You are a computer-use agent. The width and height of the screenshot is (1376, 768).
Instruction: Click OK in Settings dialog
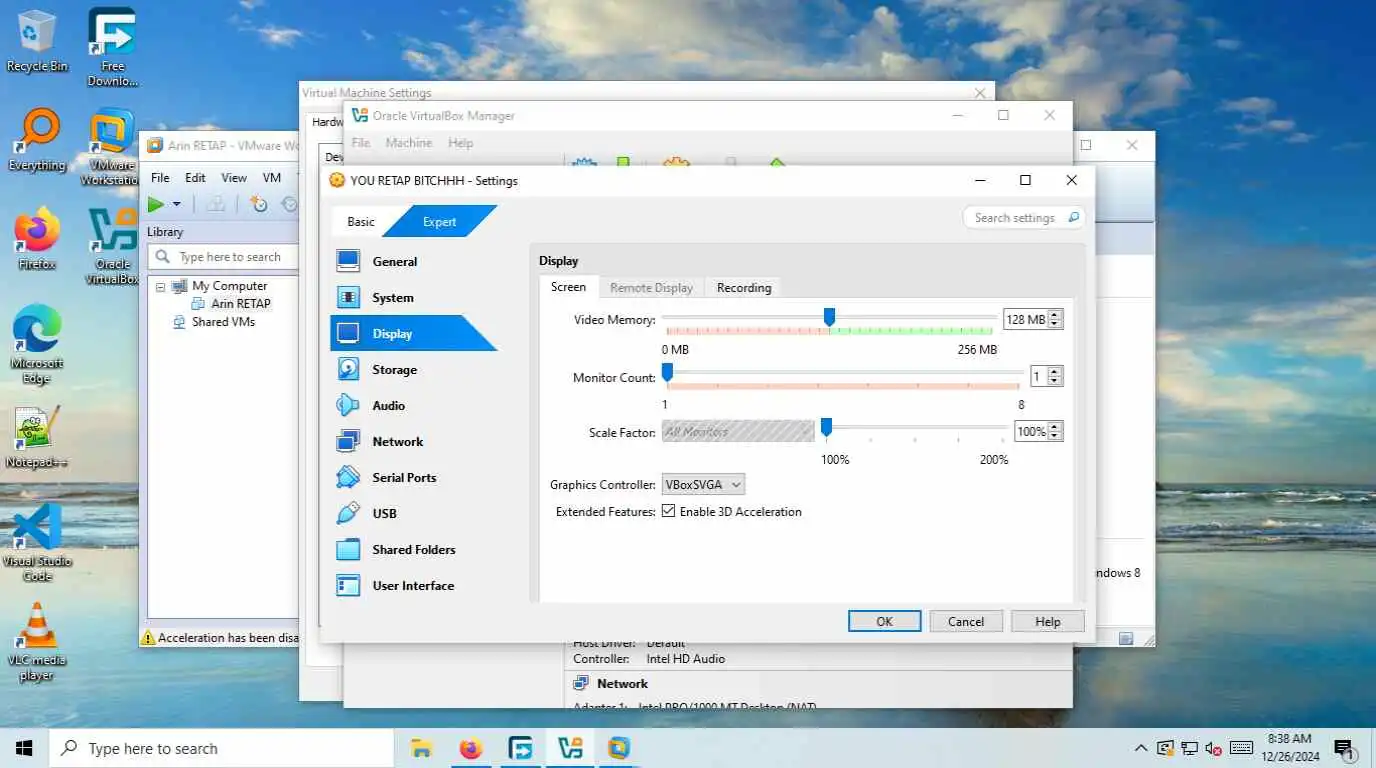[x=884, y=621]
